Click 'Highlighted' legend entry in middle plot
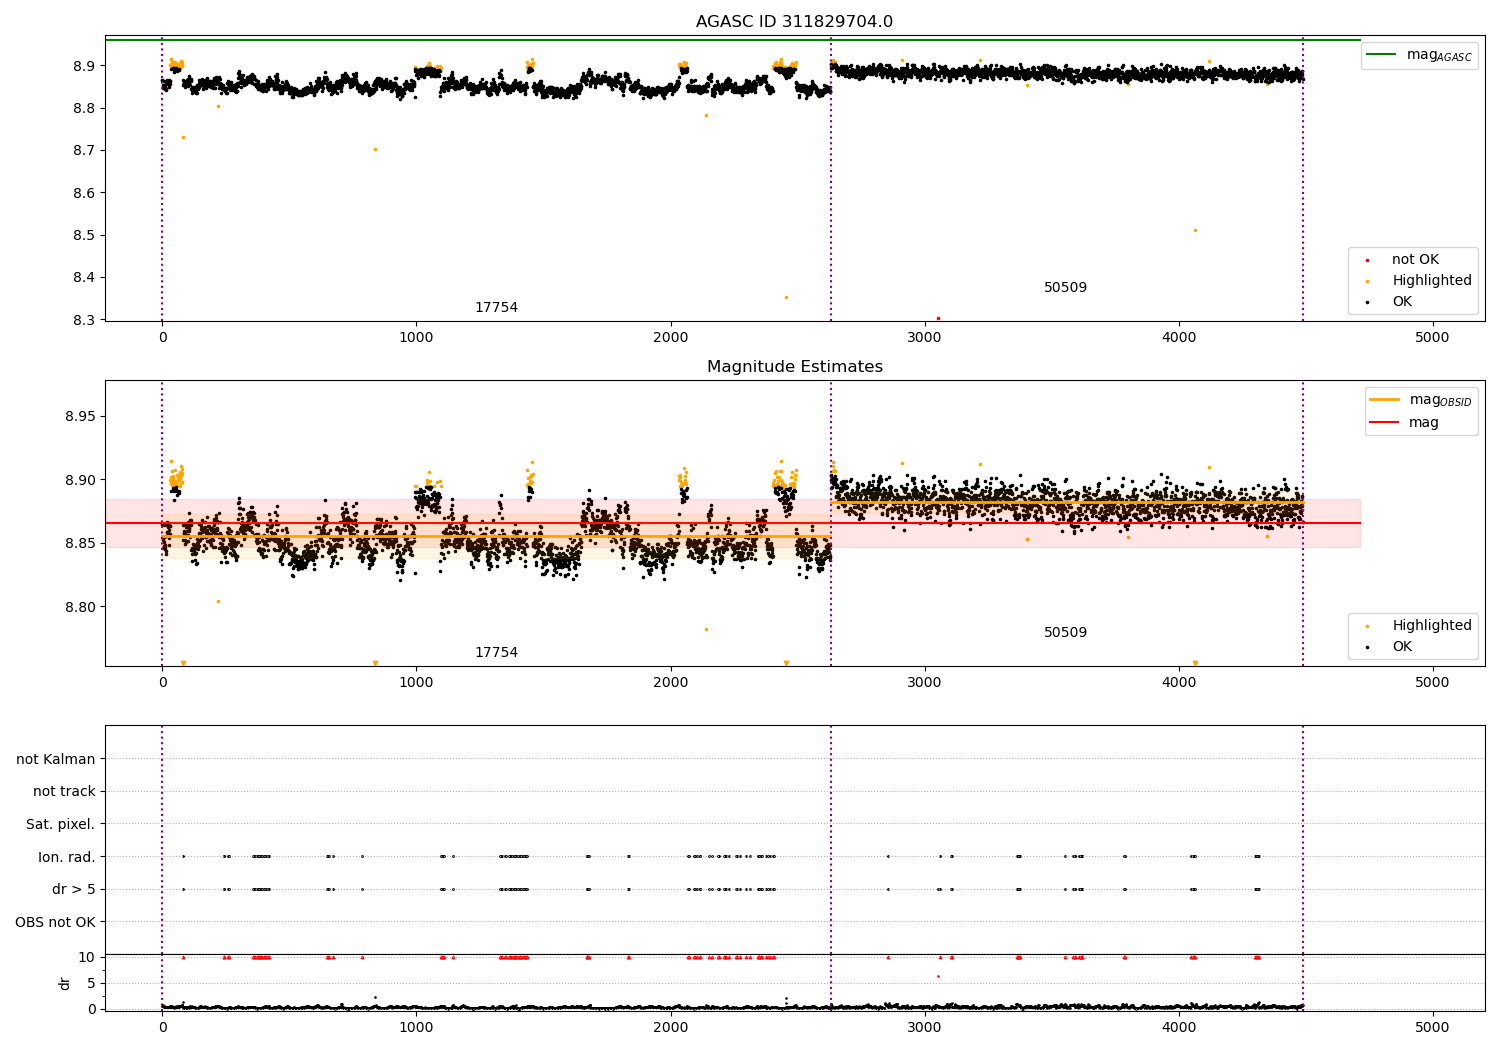The height and width of the screenshot is (1050, 1500). pos(1417,625)
